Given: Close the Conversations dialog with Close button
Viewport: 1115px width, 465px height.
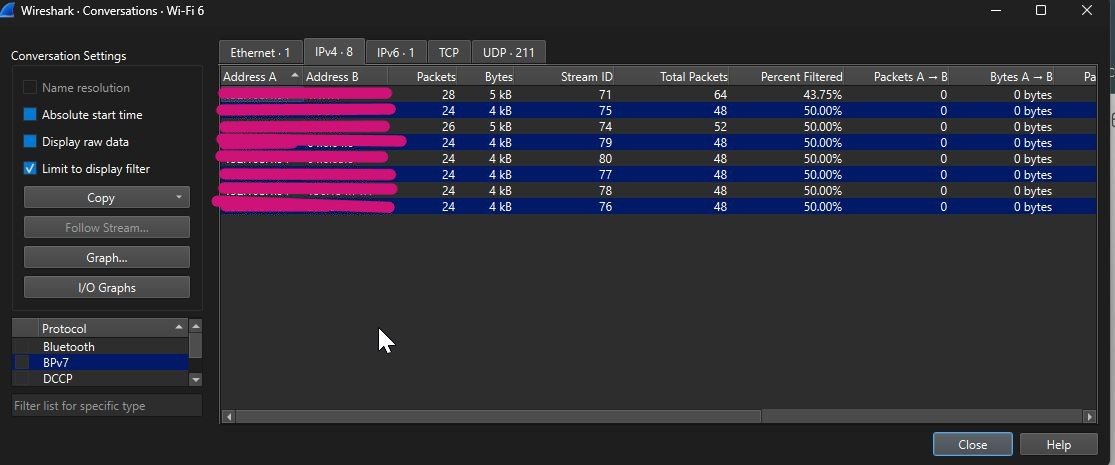Looking at the screenshot, I should [x=972, y=444].
